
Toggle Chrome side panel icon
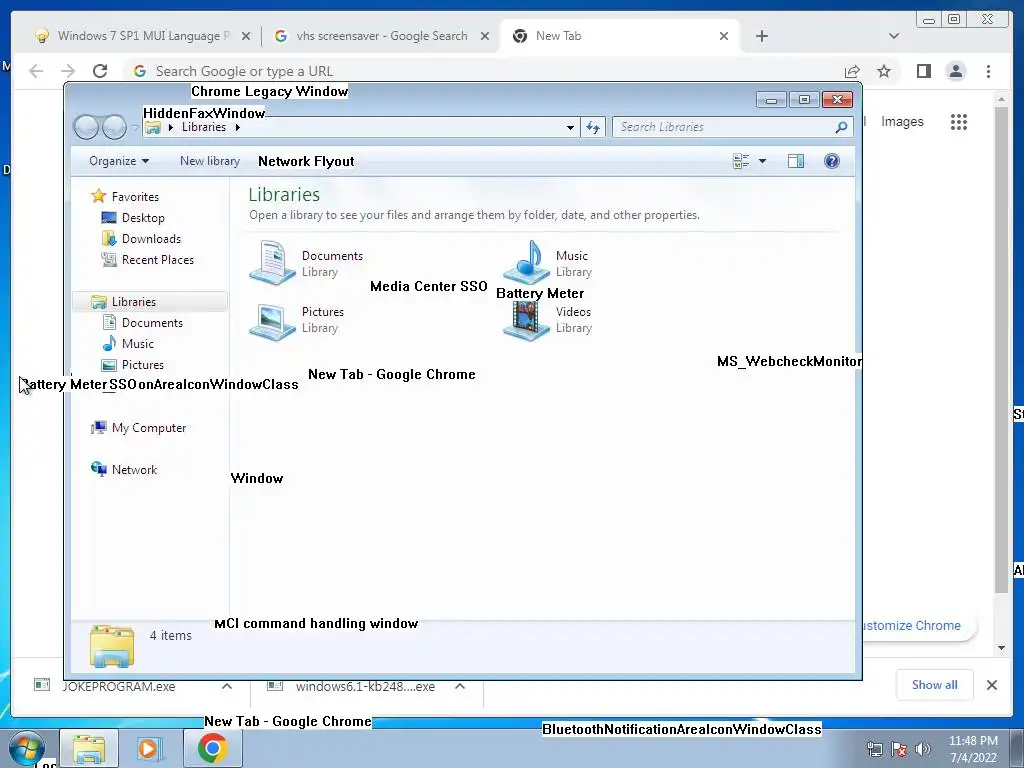click(x=923, y=71)
